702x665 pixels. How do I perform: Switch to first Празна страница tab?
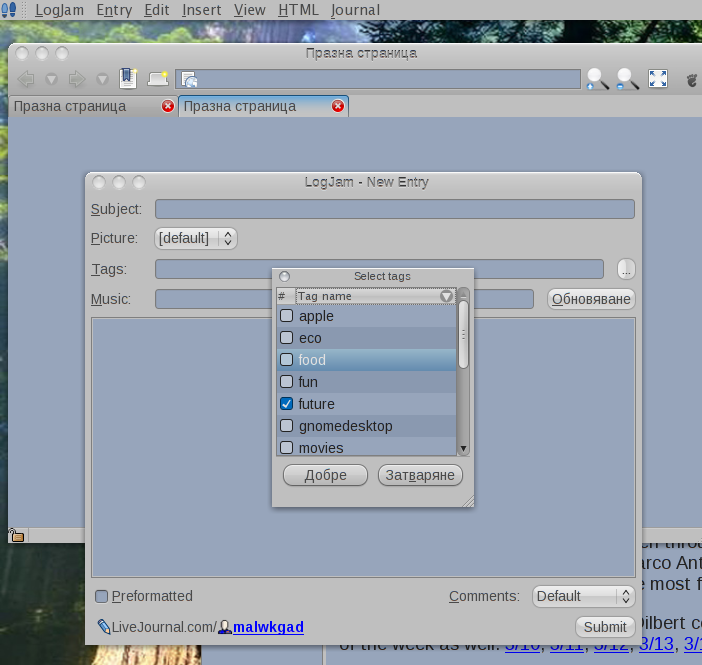click(x=70, y=107)
